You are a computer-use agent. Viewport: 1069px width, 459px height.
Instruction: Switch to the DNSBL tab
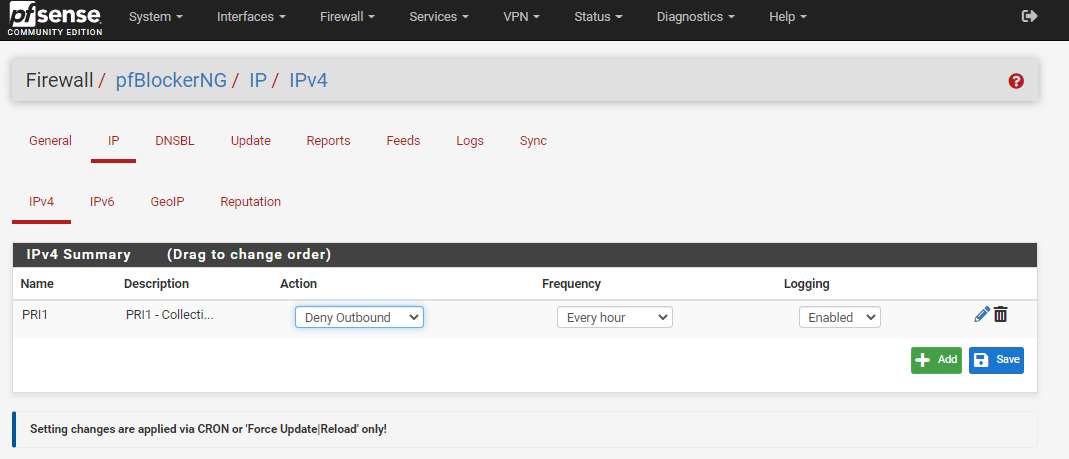pyautogui.click(x=175, y=141)
